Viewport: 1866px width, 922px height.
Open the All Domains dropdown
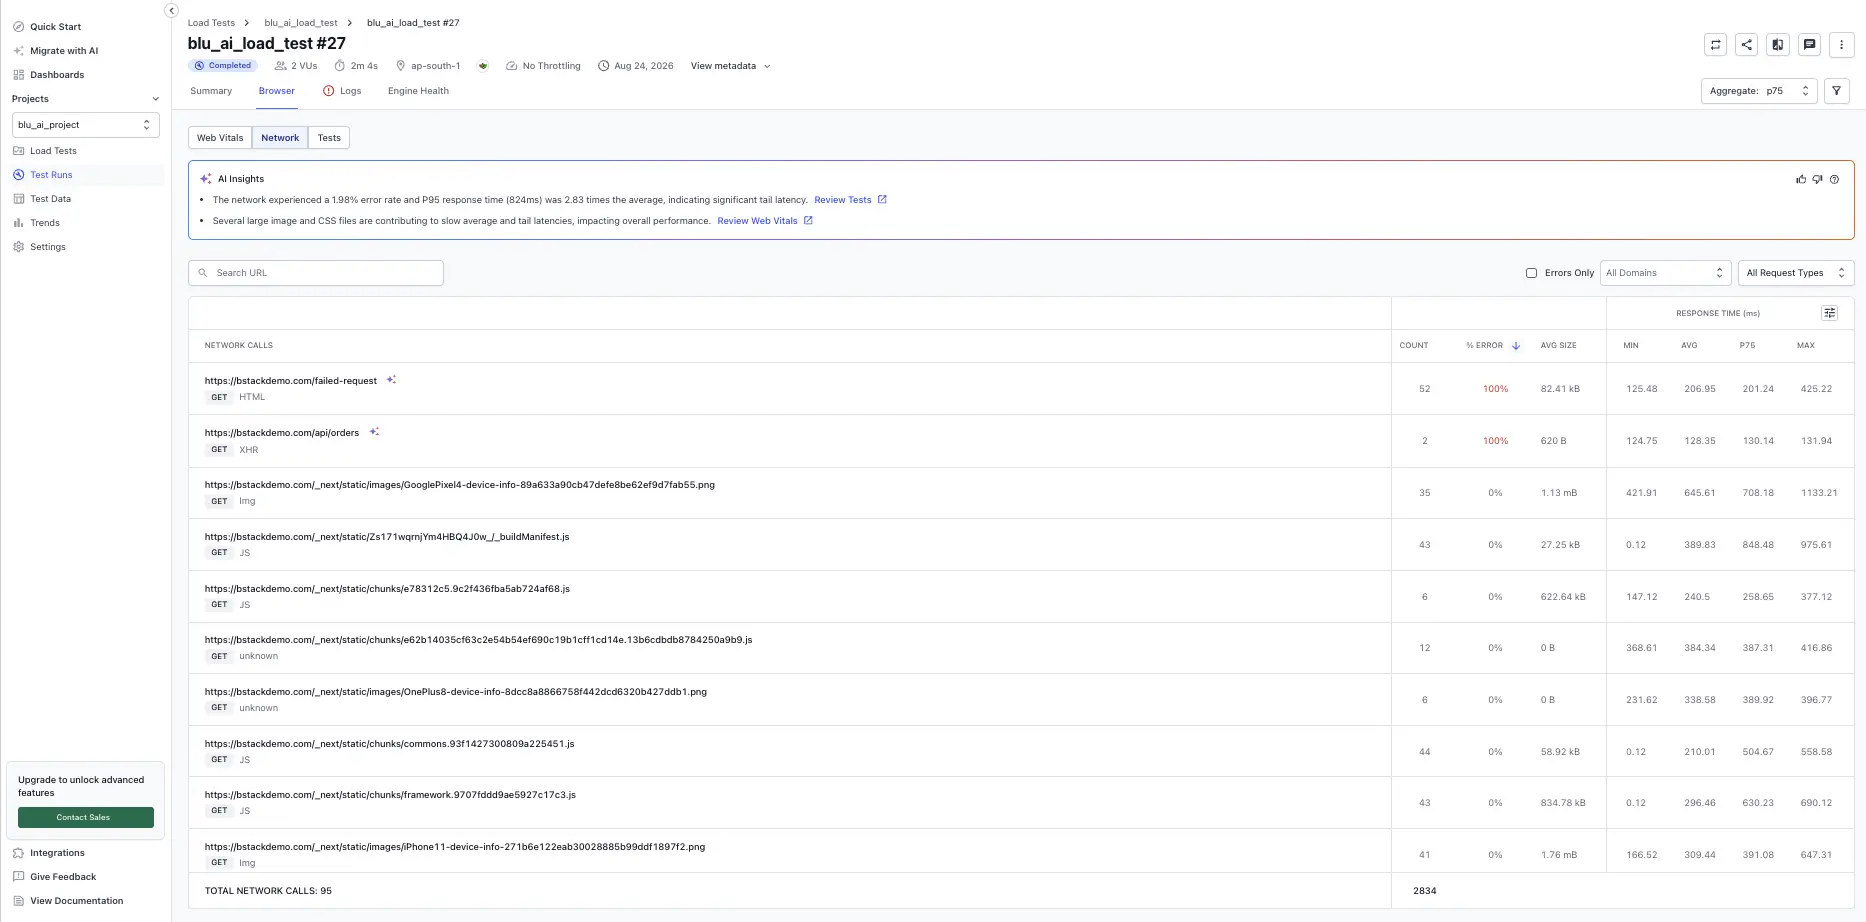[1664, 273]
